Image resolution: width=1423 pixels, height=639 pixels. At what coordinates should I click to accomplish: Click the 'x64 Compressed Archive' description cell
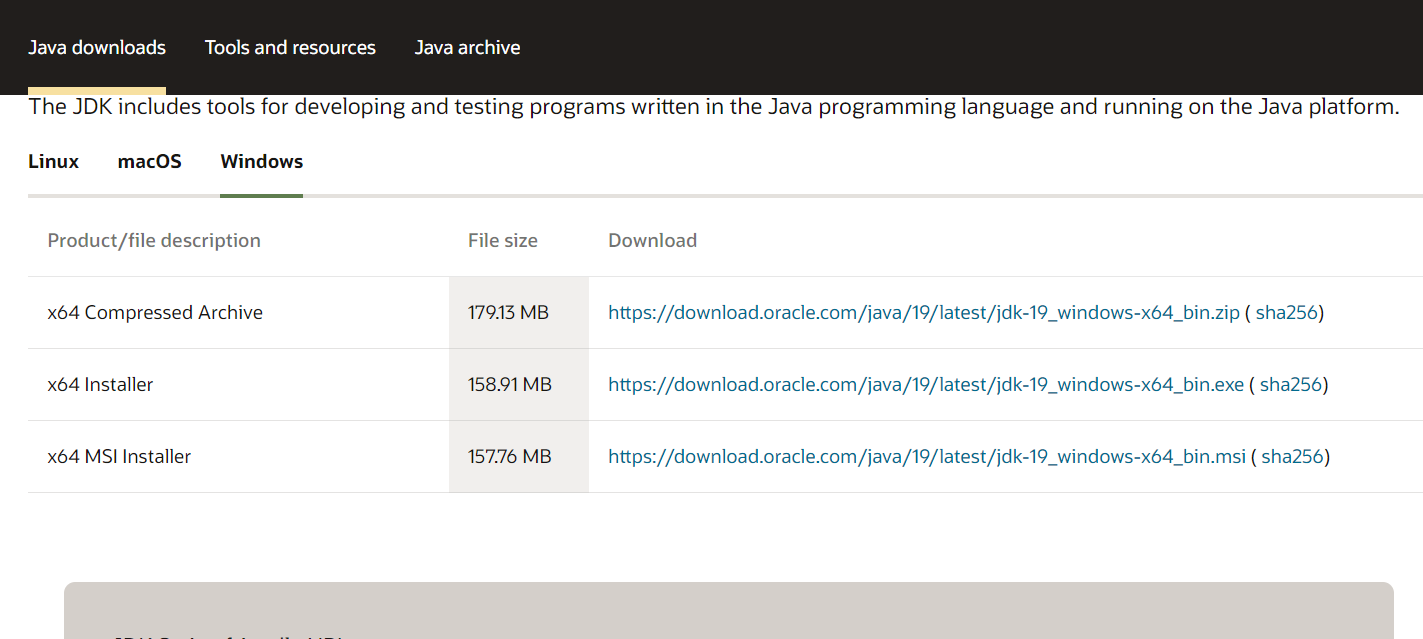238,312
